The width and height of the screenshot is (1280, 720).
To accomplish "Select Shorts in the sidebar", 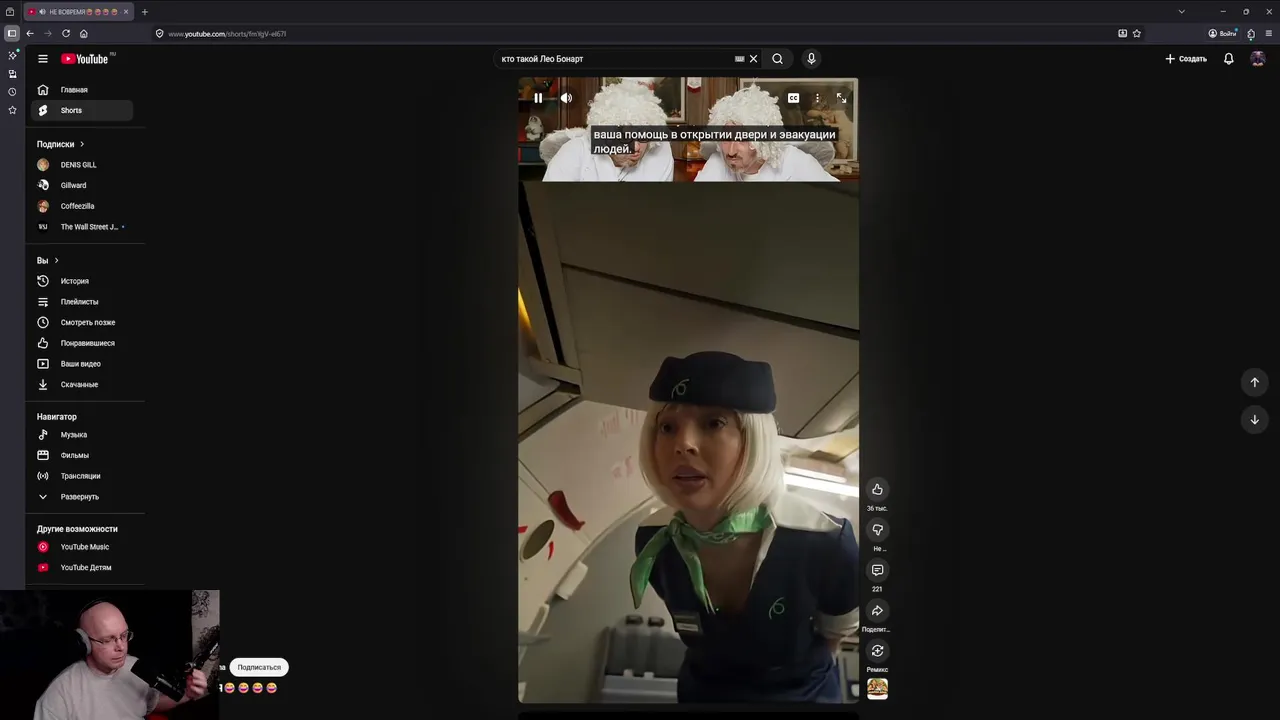I will click(82, 110).
